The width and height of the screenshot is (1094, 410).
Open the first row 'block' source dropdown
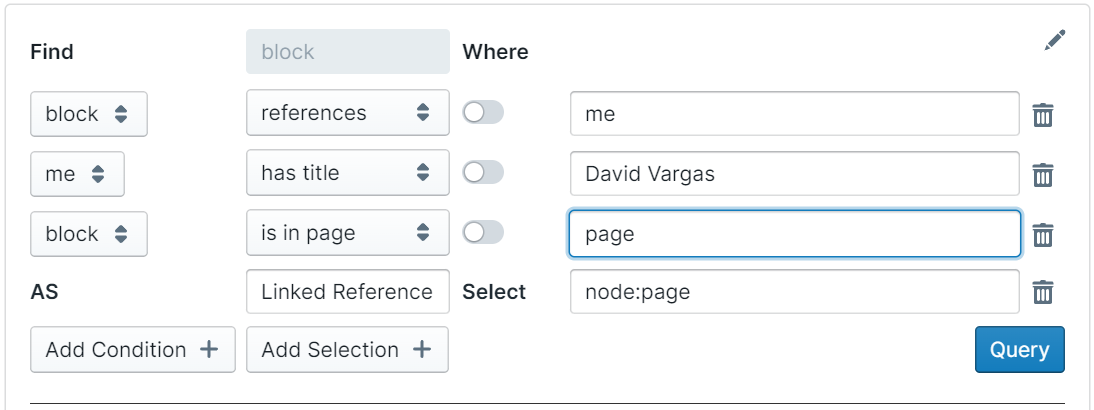pos(88,114)
